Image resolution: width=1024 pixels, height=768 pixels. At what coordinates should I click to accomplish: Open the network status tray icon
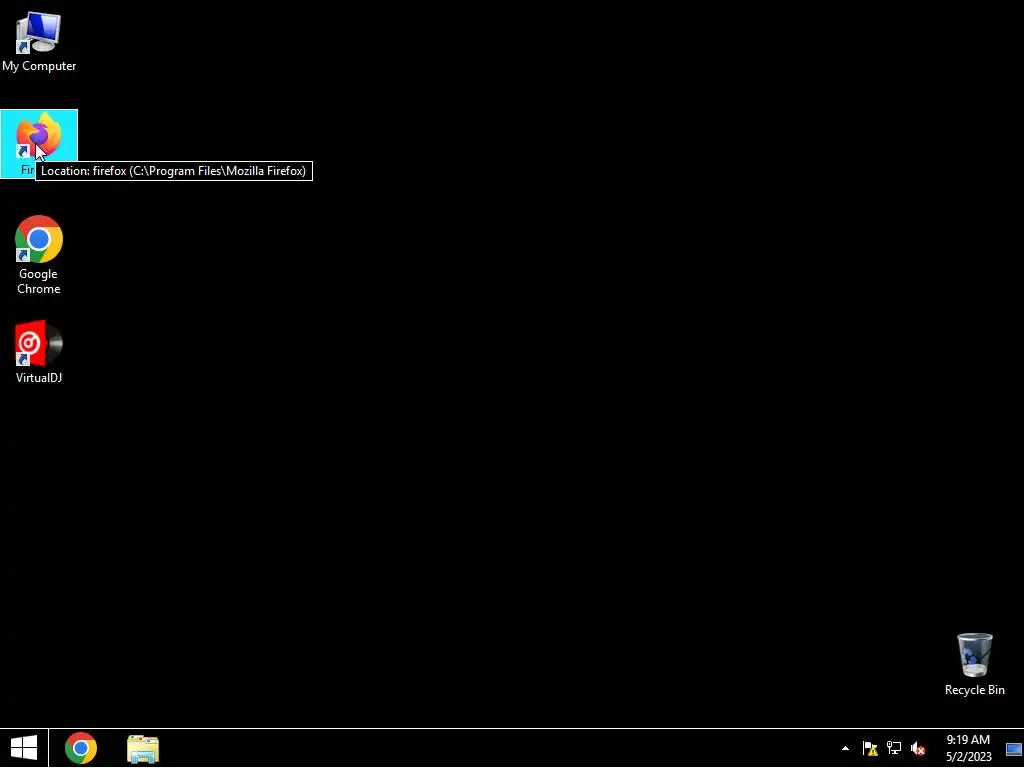coord(894,748)
